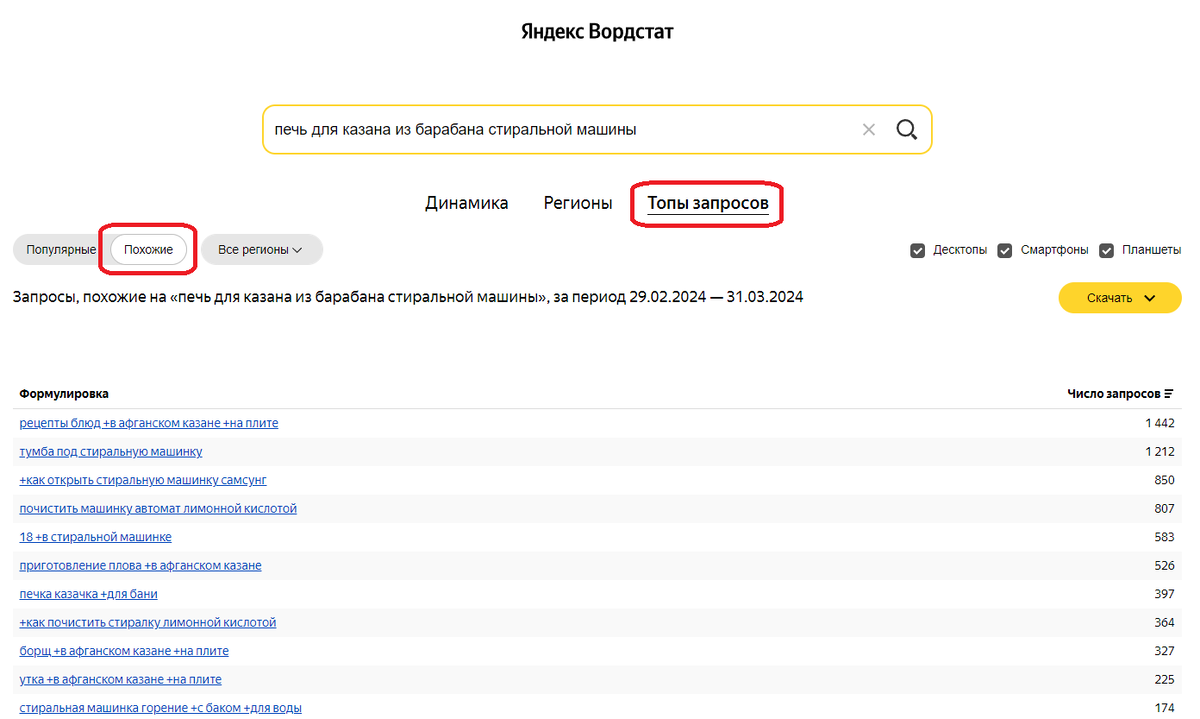Image resolution: width=1200 pixels, height=719 pixels.
Task: Open query тумба под стиральную машинку
Action: click(111, 452)
